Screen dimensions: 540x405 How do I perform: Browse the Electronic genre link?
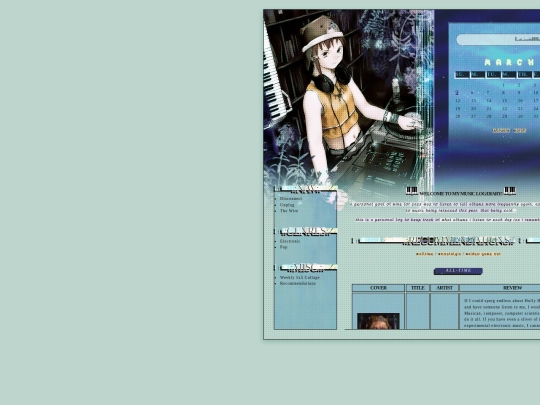(290, 241)
